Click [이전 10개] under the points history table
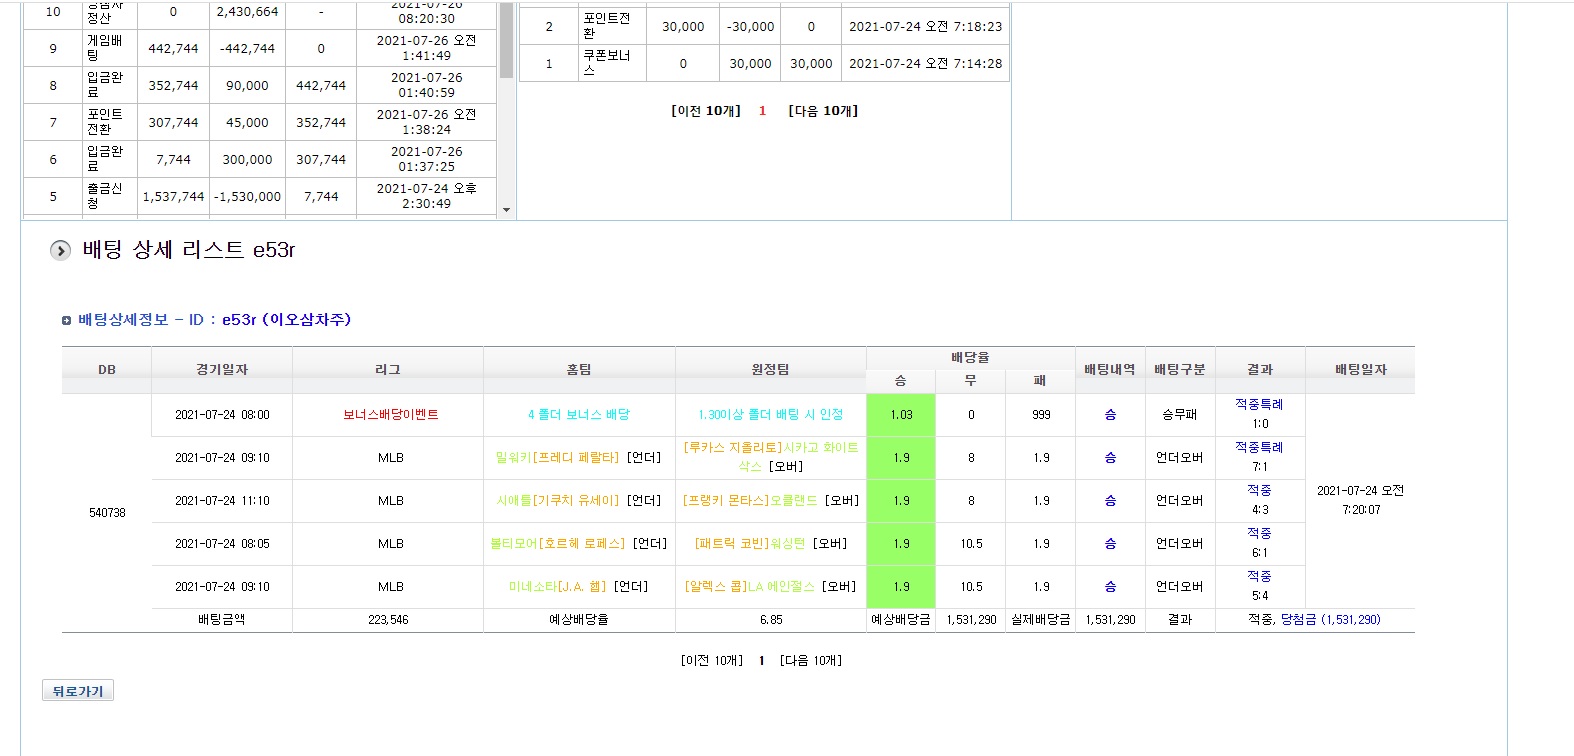 pyautogui.click(x=705, y=111)
